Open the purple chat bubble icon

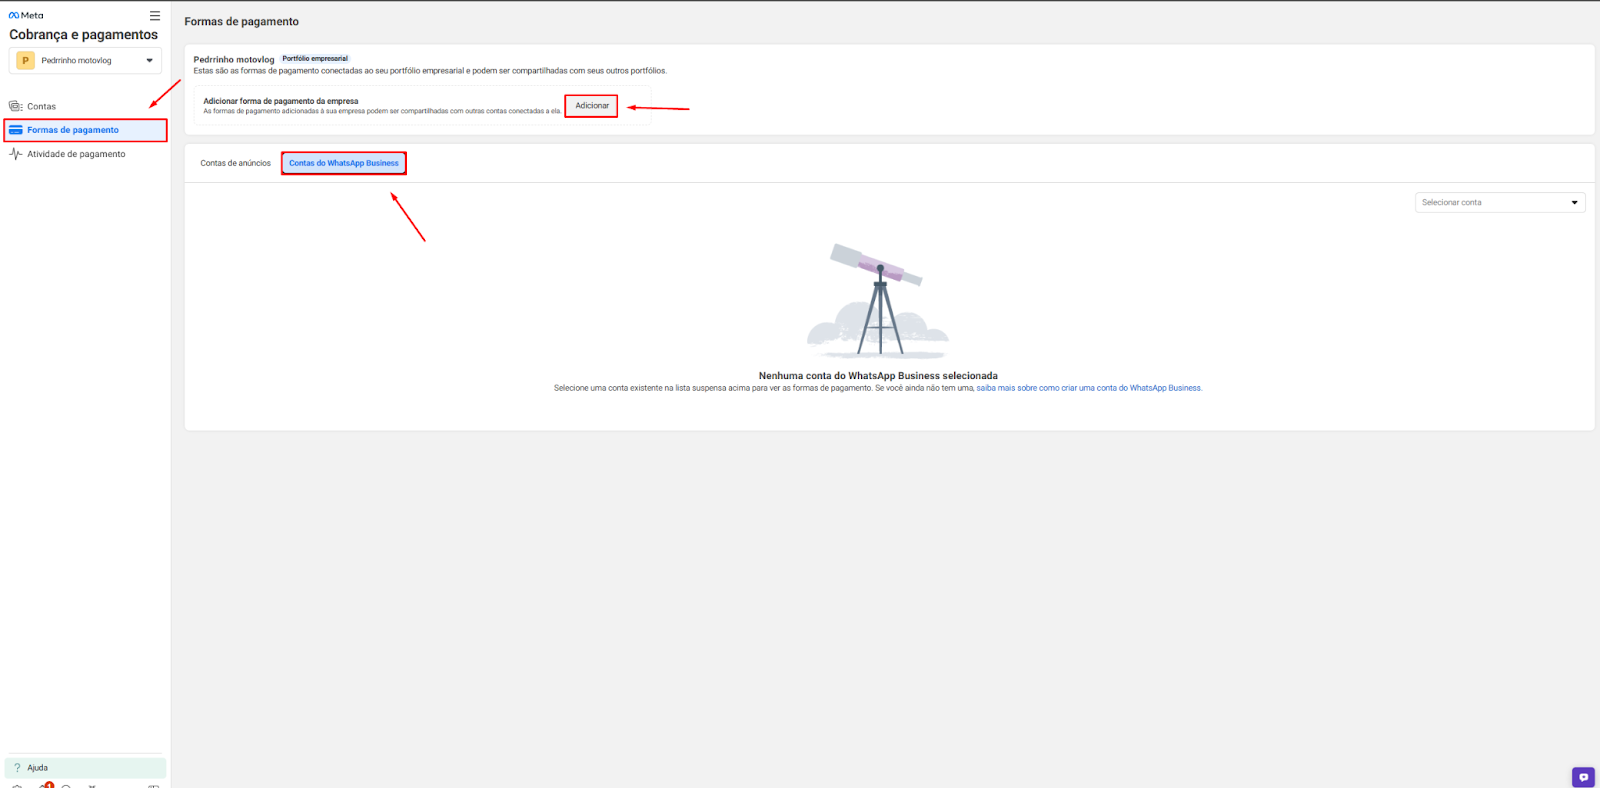pos(1583,777)
